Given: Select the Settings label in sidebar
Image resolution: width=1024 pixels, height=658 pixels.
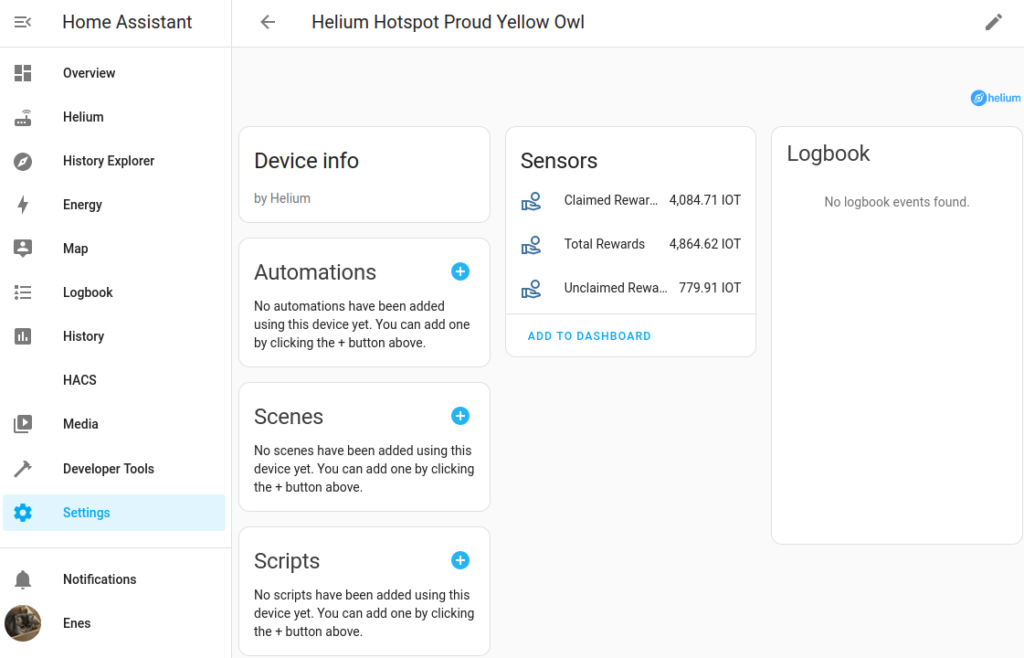Looking at the screenshot, I should coord(86,512).
